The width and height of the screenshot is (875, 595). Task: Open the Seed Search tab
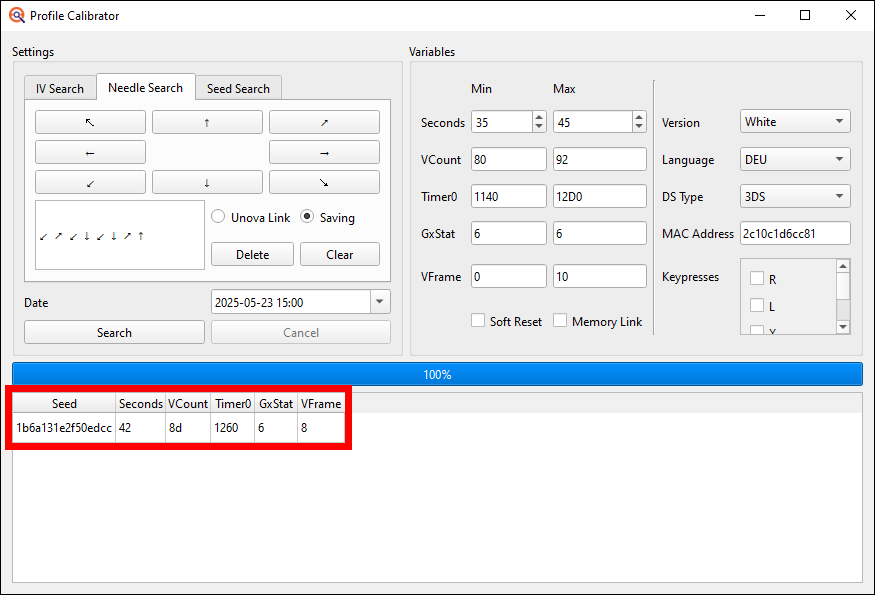click(x=238, y=89)
